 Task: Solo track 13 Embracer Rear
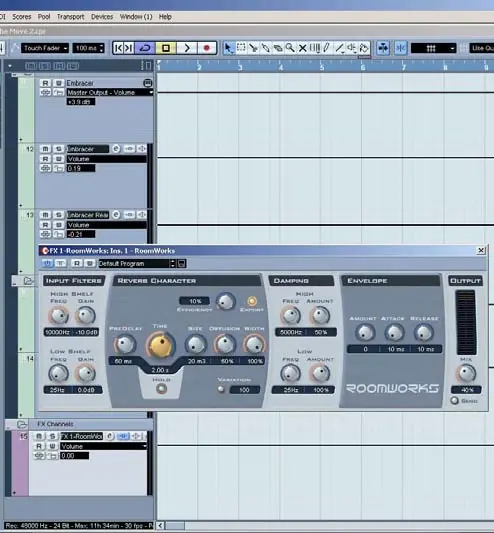coord(58,215)
